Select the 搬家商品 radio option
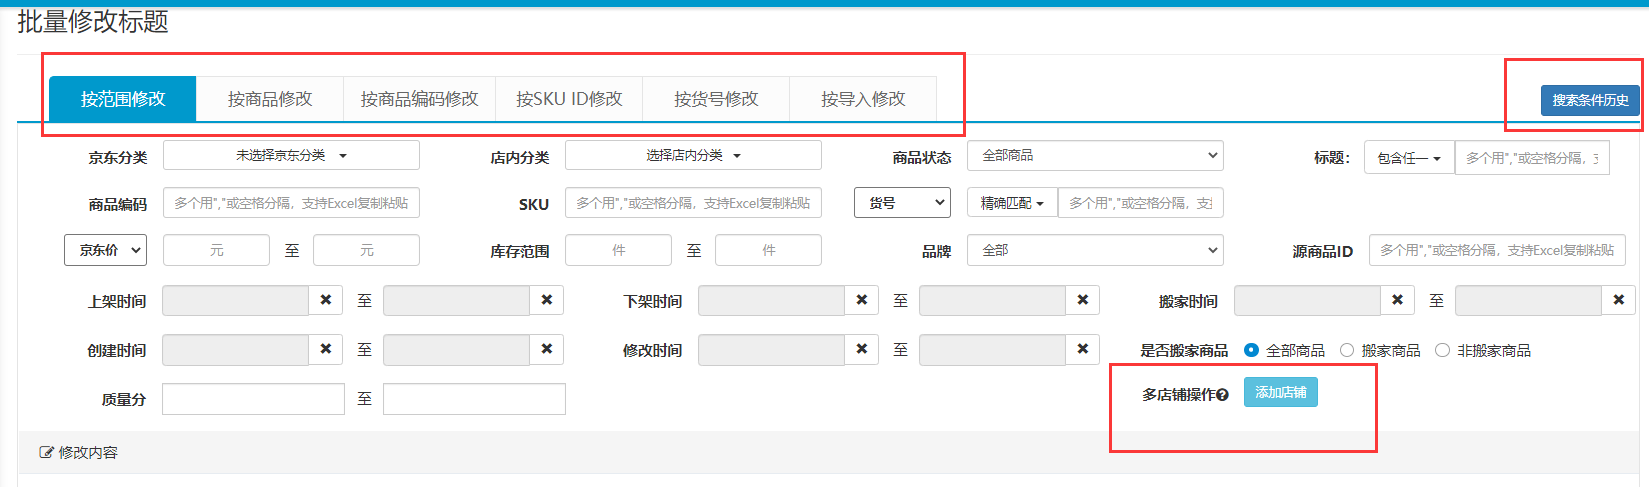 (x=1347, y=350)
